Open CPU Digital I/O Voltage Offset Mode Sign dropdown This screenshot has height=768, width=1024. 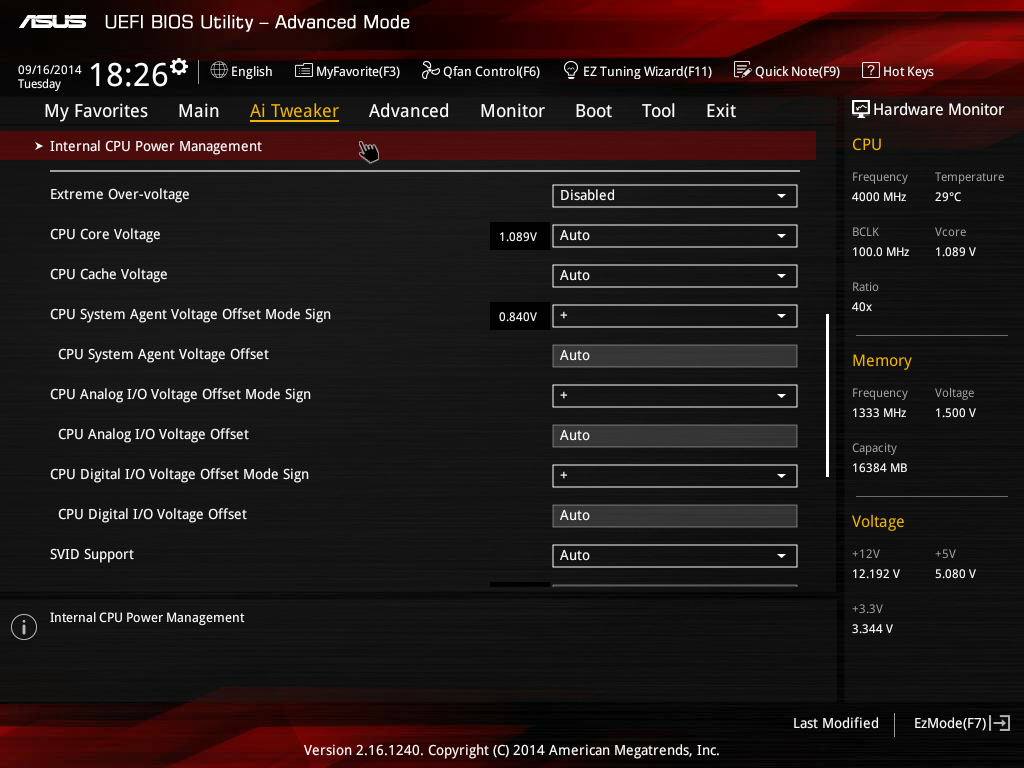click(x=675, y=475)
